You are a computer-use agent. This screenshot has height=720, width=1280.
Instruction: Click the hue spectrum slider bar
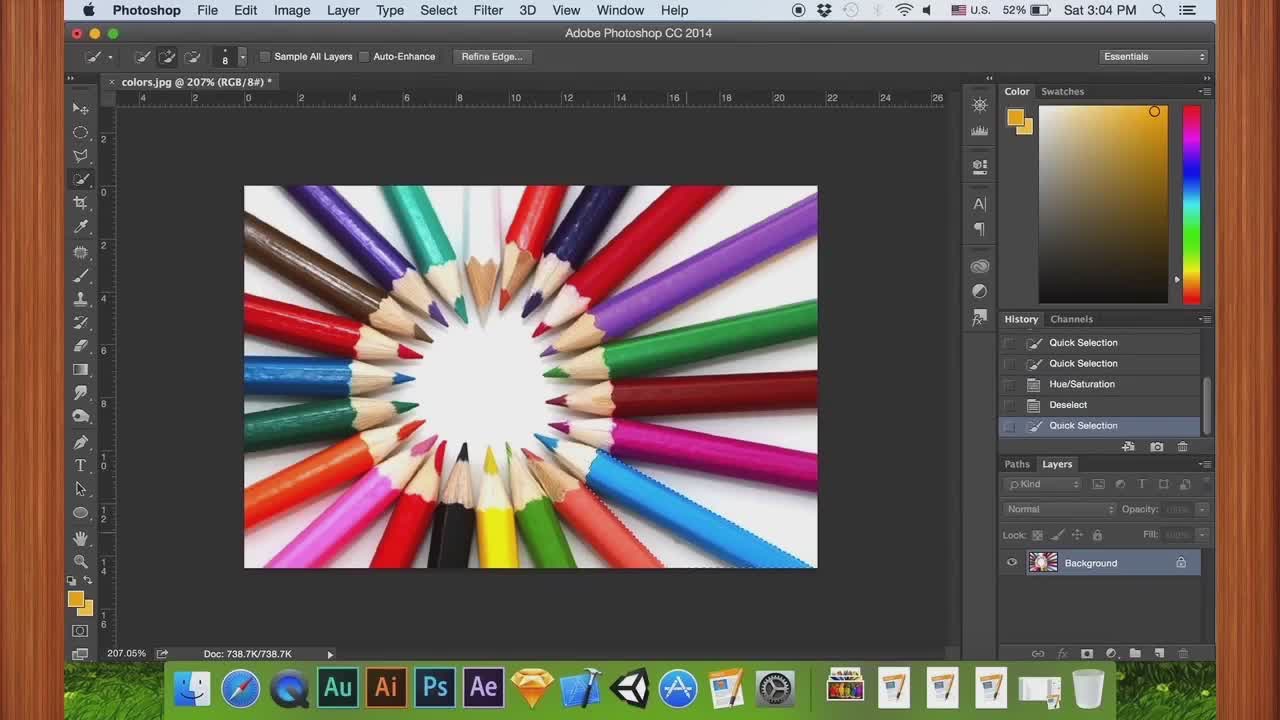tap(1191, 204)
